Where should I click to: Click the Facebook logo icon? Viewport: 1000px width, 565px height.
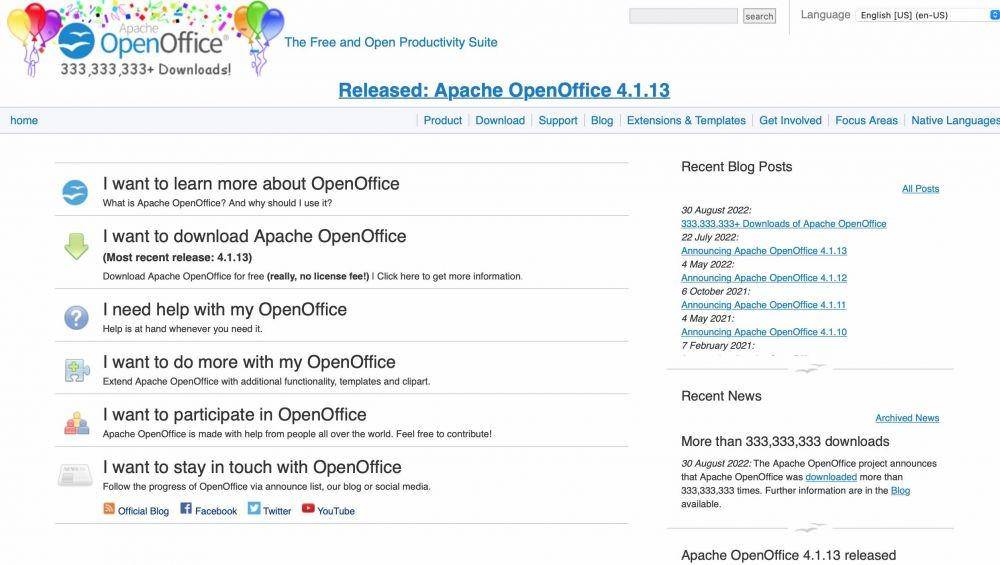click(186, 508)
